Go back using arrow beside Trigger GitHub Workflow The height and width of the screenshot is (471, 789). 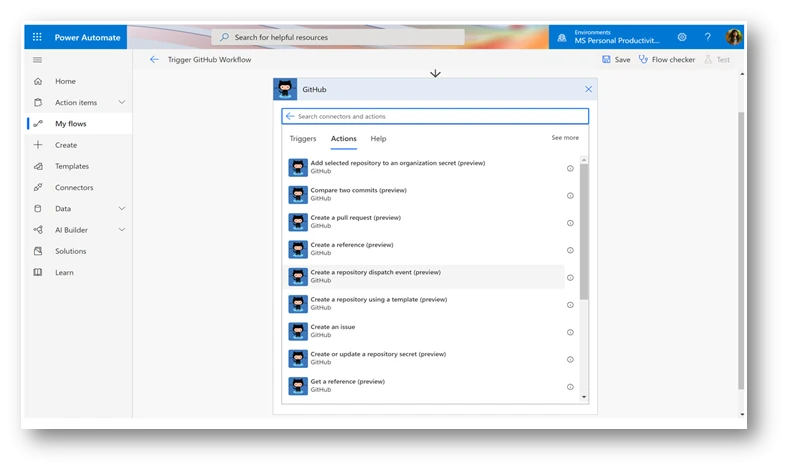click(x=154, y=60)
